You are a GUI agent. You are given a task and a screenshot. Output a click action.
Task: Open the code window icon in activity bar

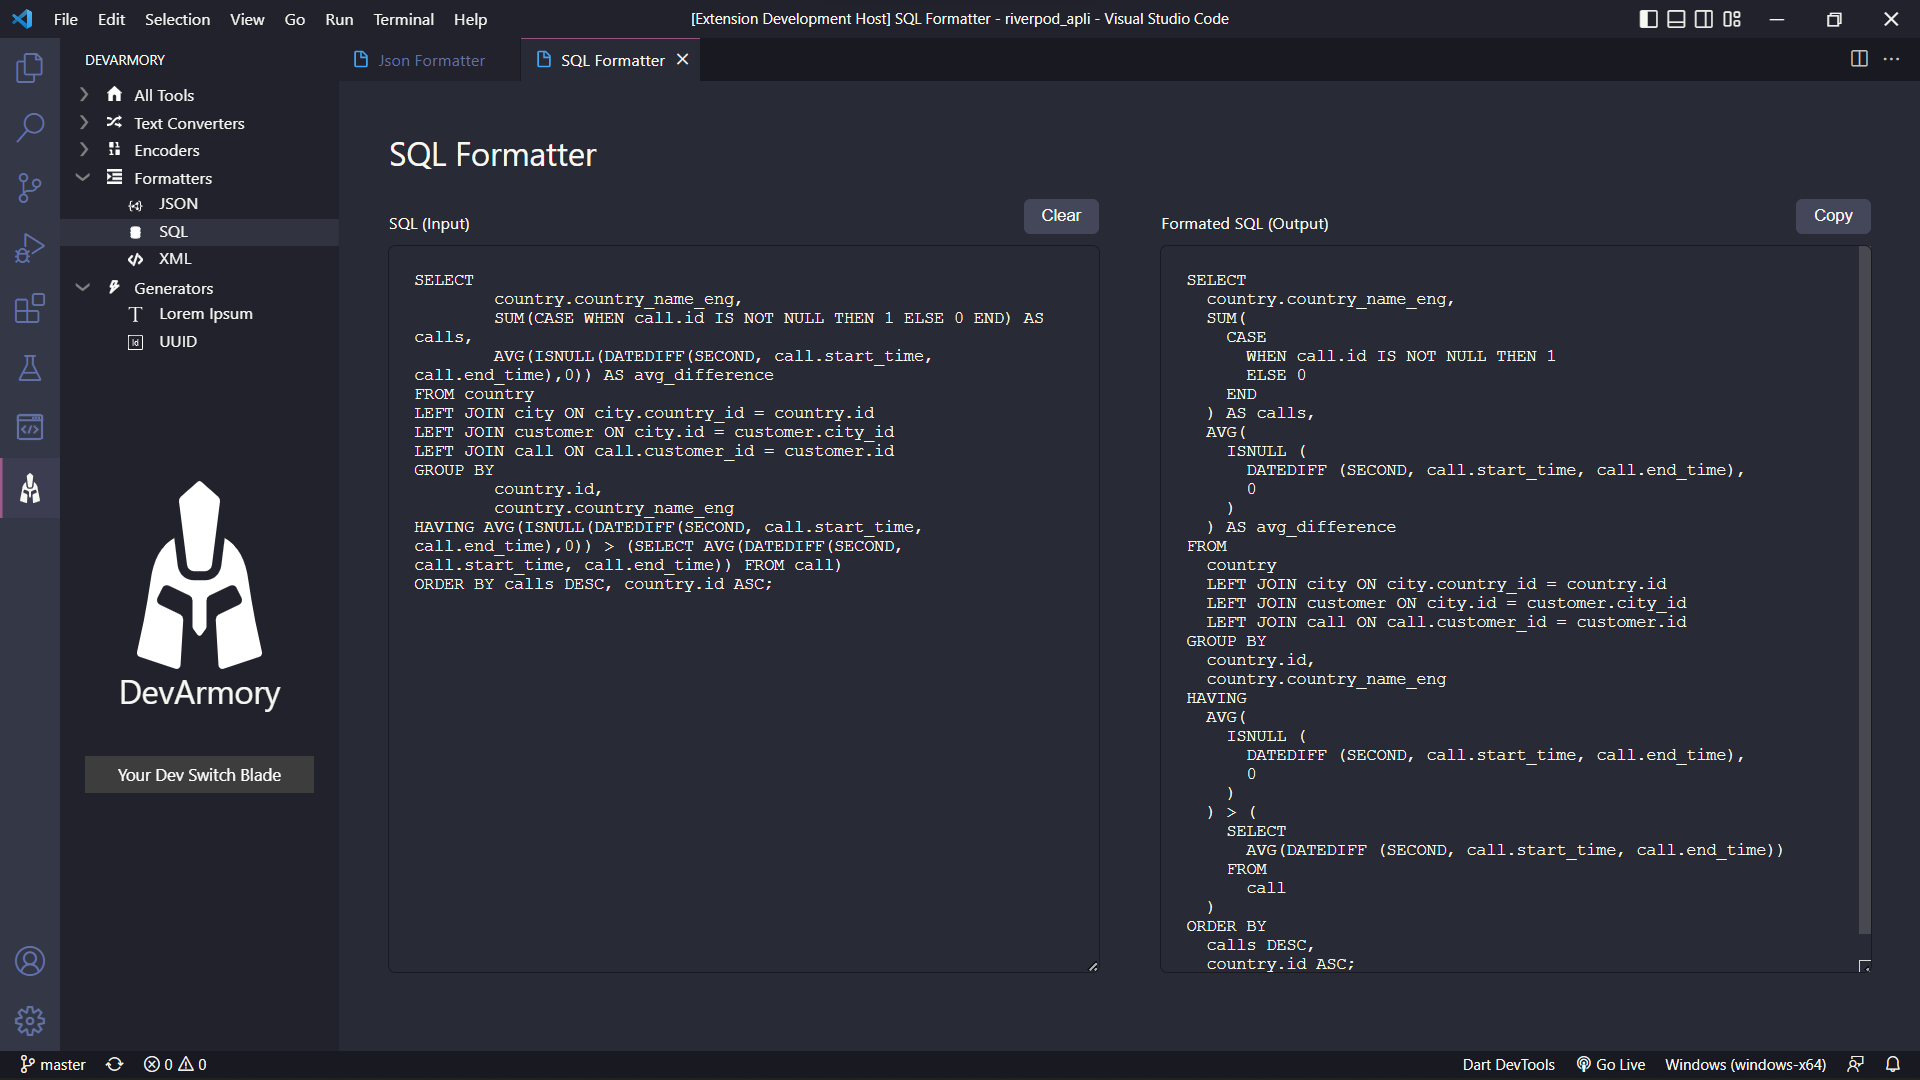pos(30,428)
